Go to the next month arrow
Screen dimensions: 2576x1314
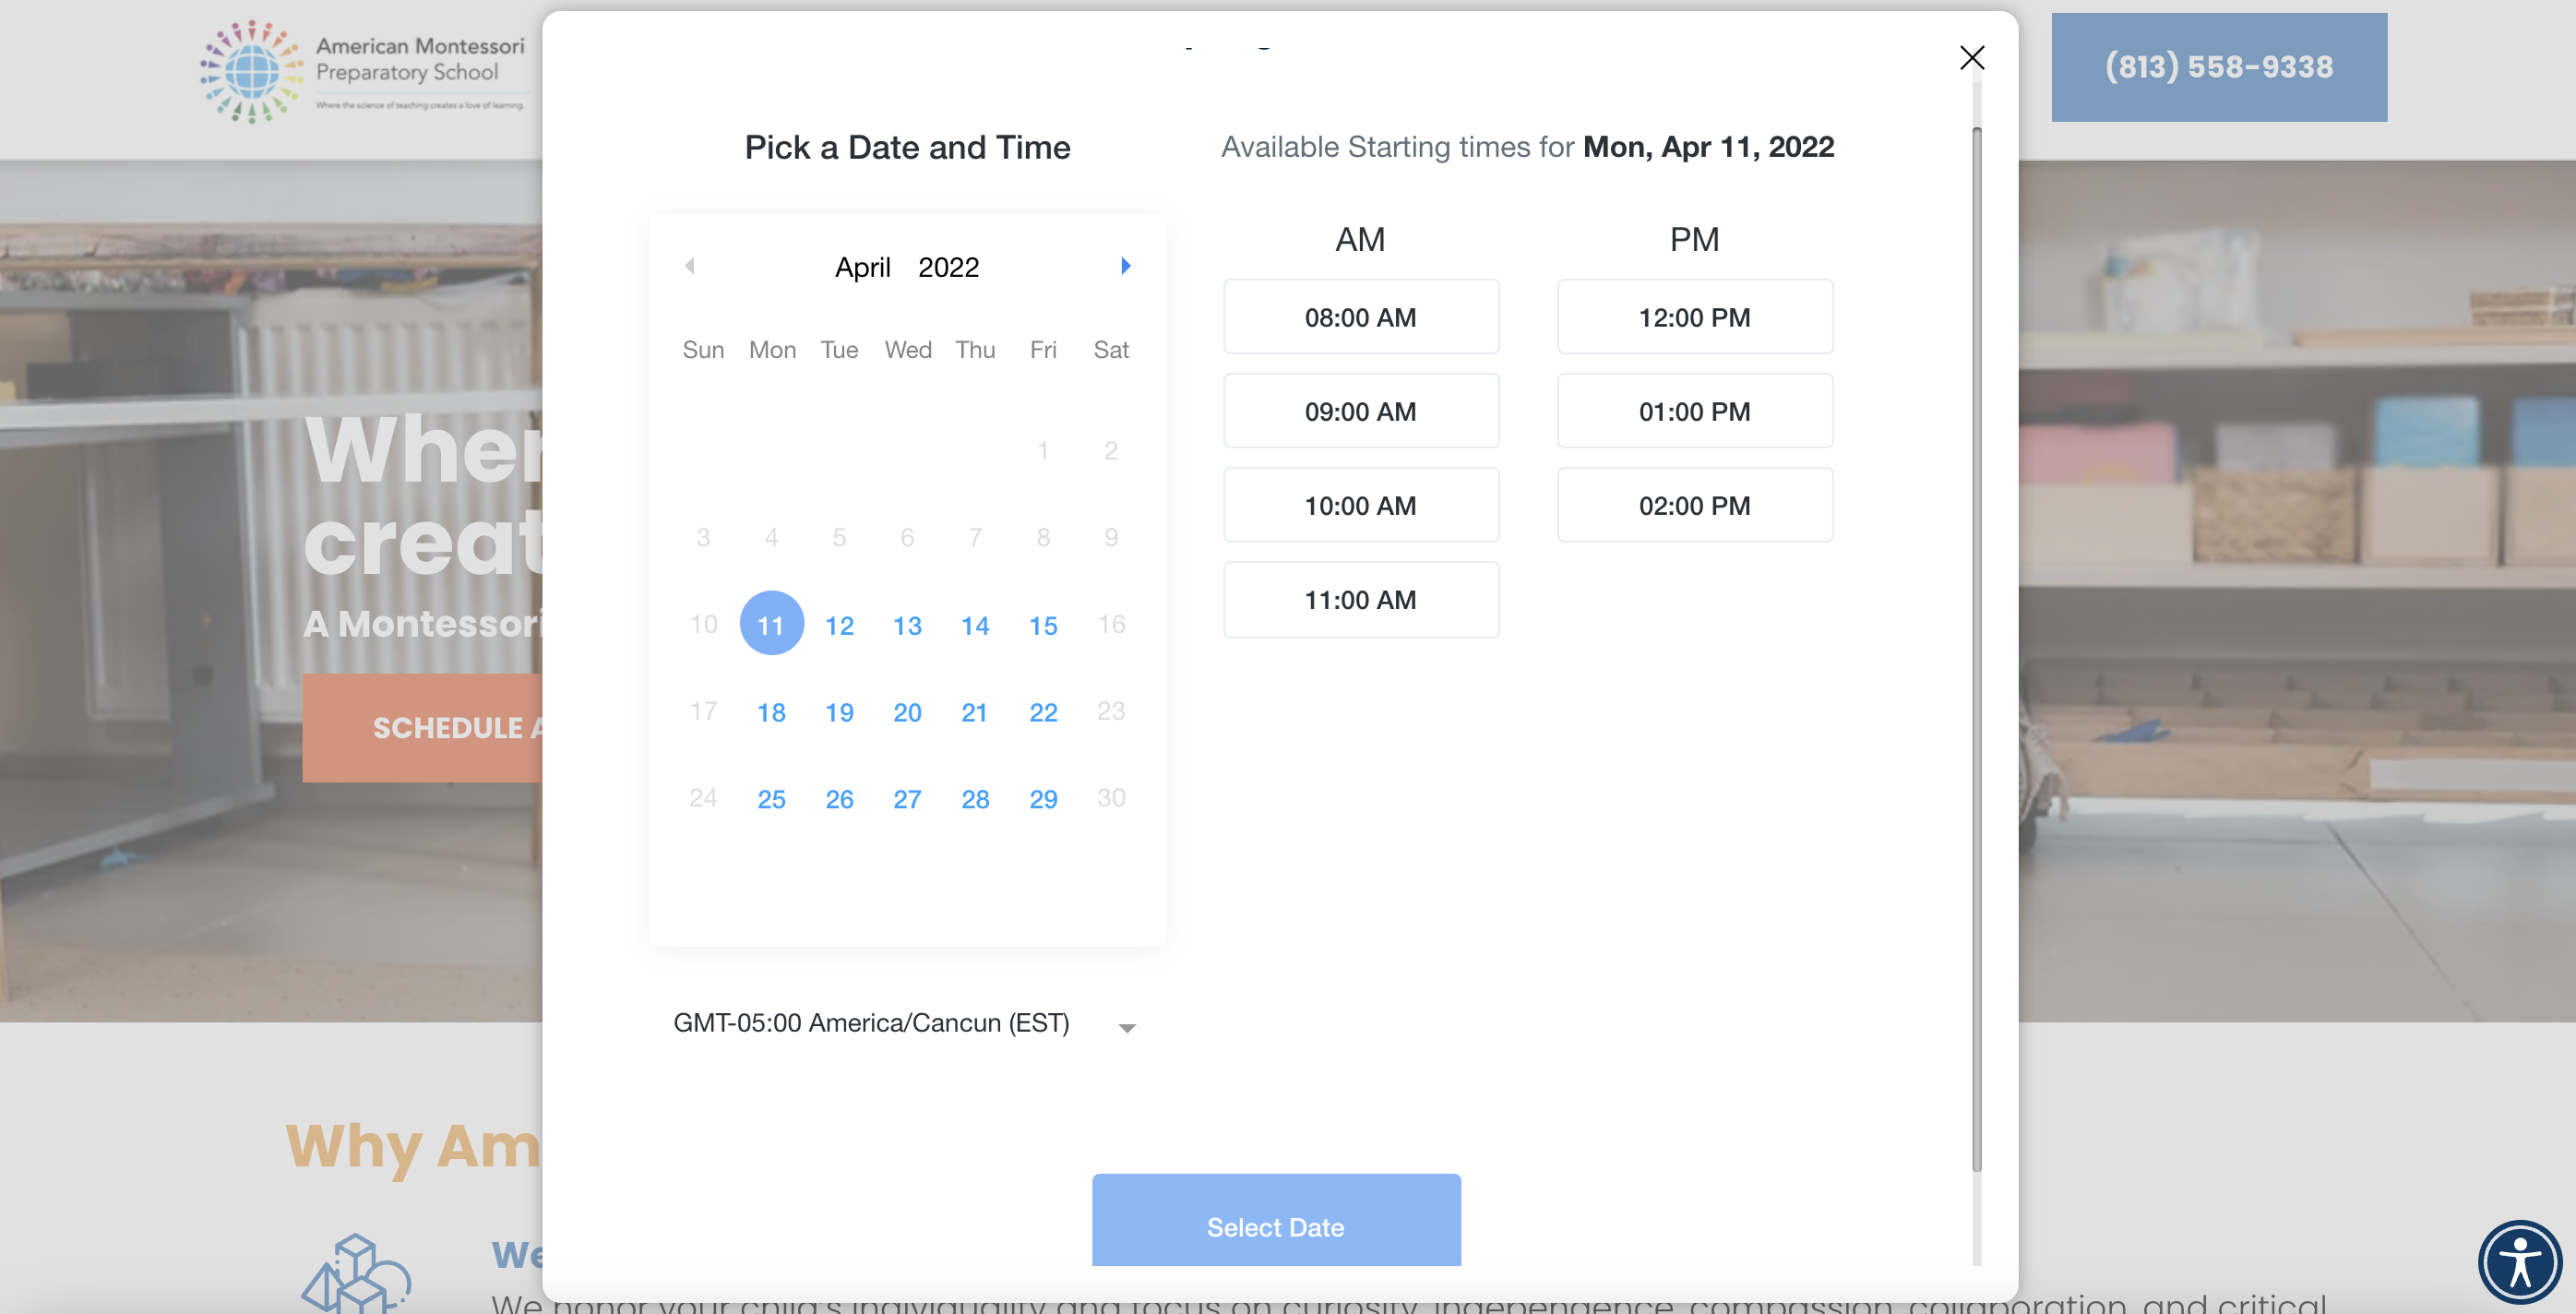pyautogui.click(x=1125, y=266)
